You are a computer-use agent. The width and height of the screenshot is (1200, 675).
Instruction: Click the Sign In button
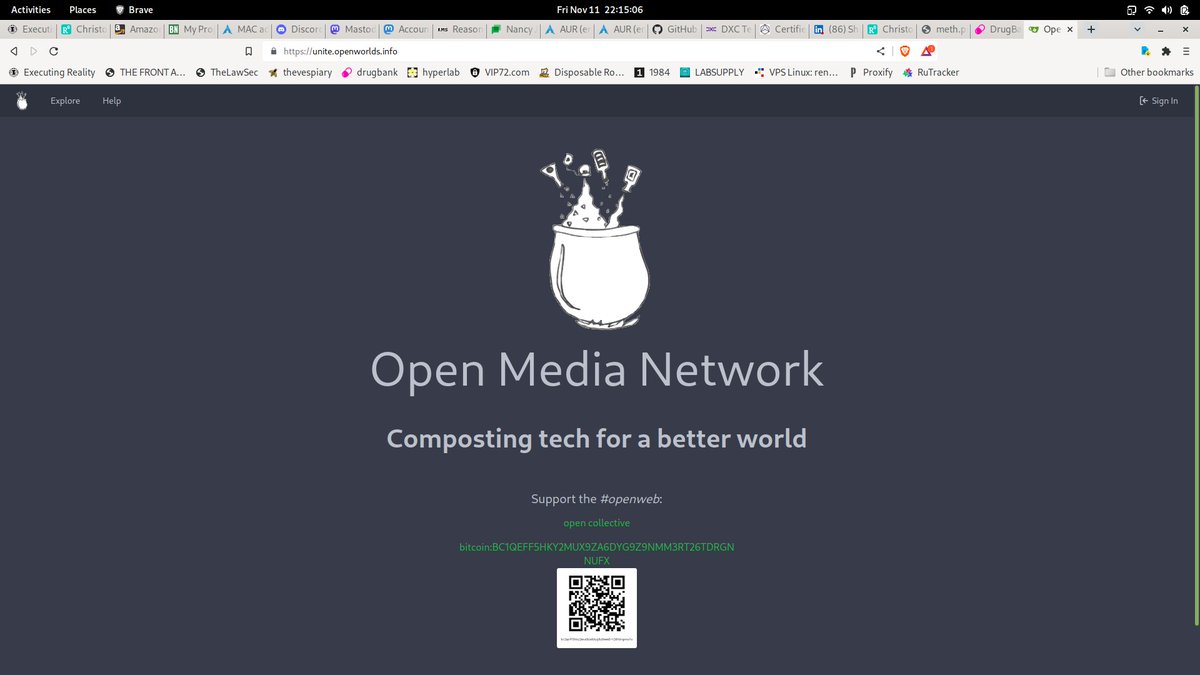(1158, 101)
